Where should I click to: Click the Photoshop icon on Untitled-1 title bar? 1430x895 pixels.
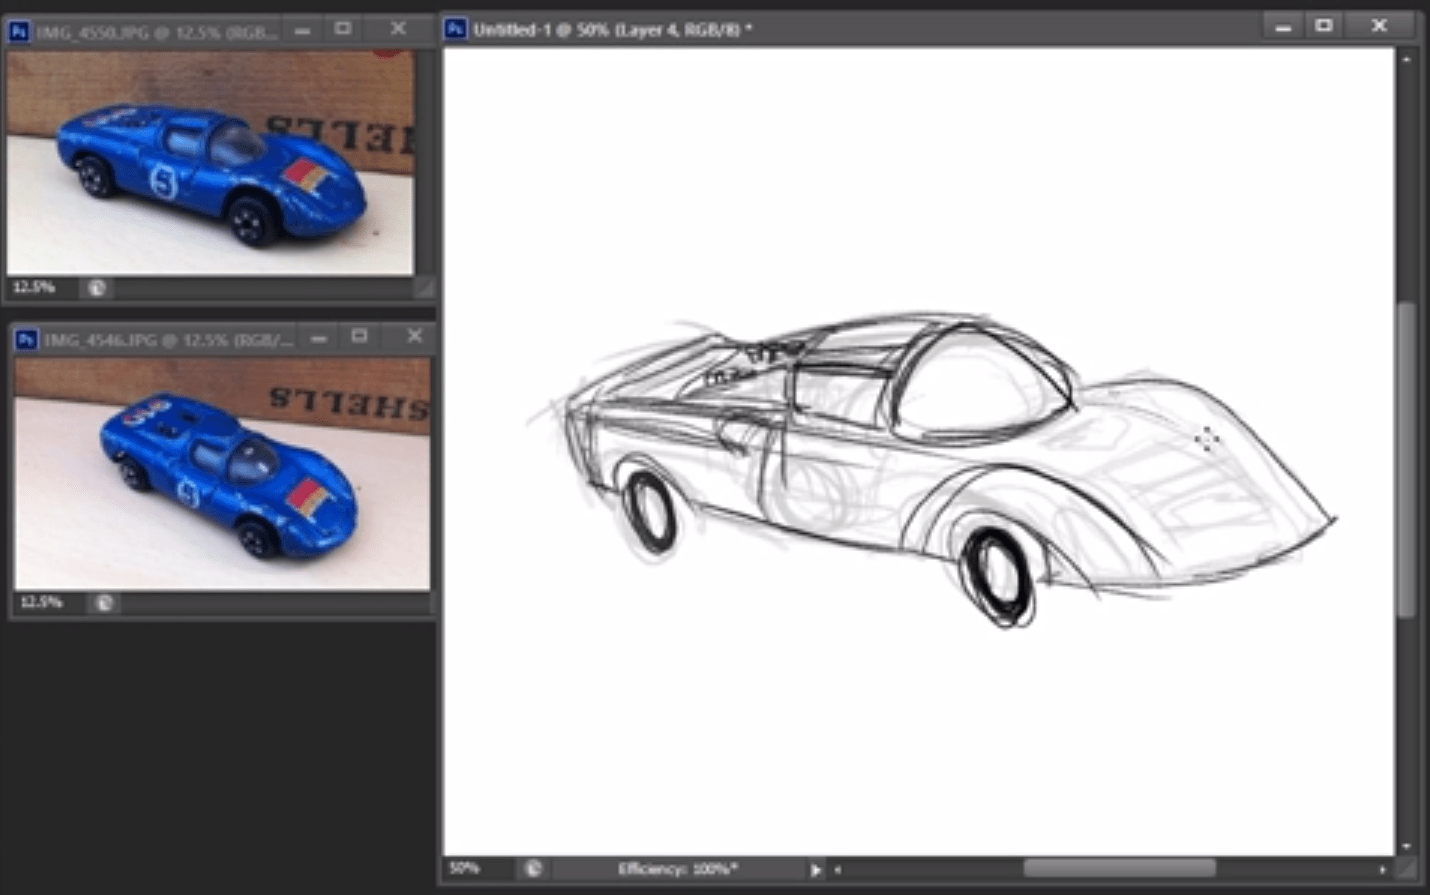click(458, 29)
